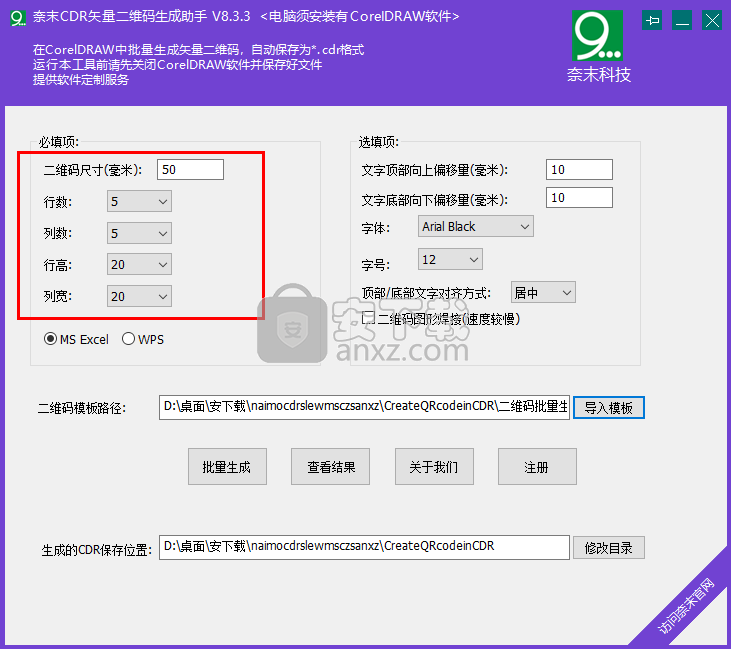Click the 二维码模板路径 text field
This screenshot has height=649, width=731.
pyautogui.click(x=364, y=407)
